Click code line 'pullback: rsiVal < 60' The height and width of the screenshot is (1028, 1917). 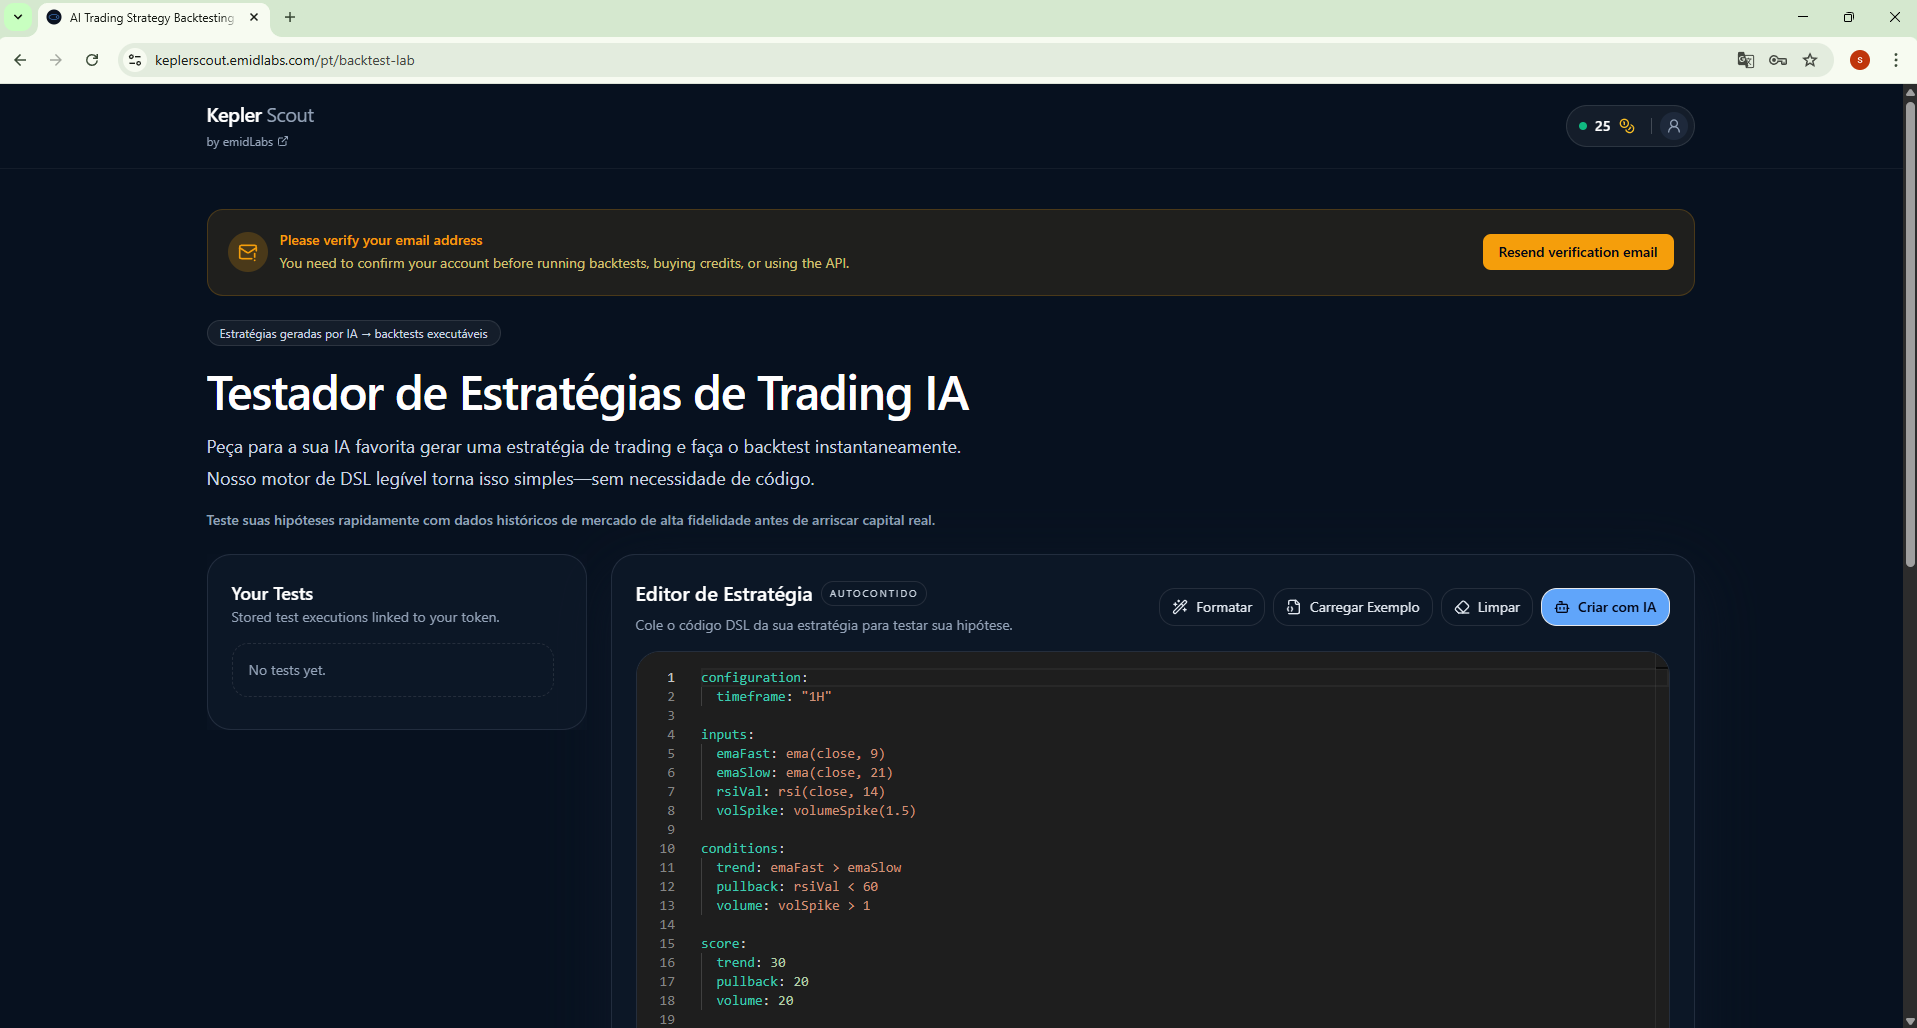pos(797,887)
